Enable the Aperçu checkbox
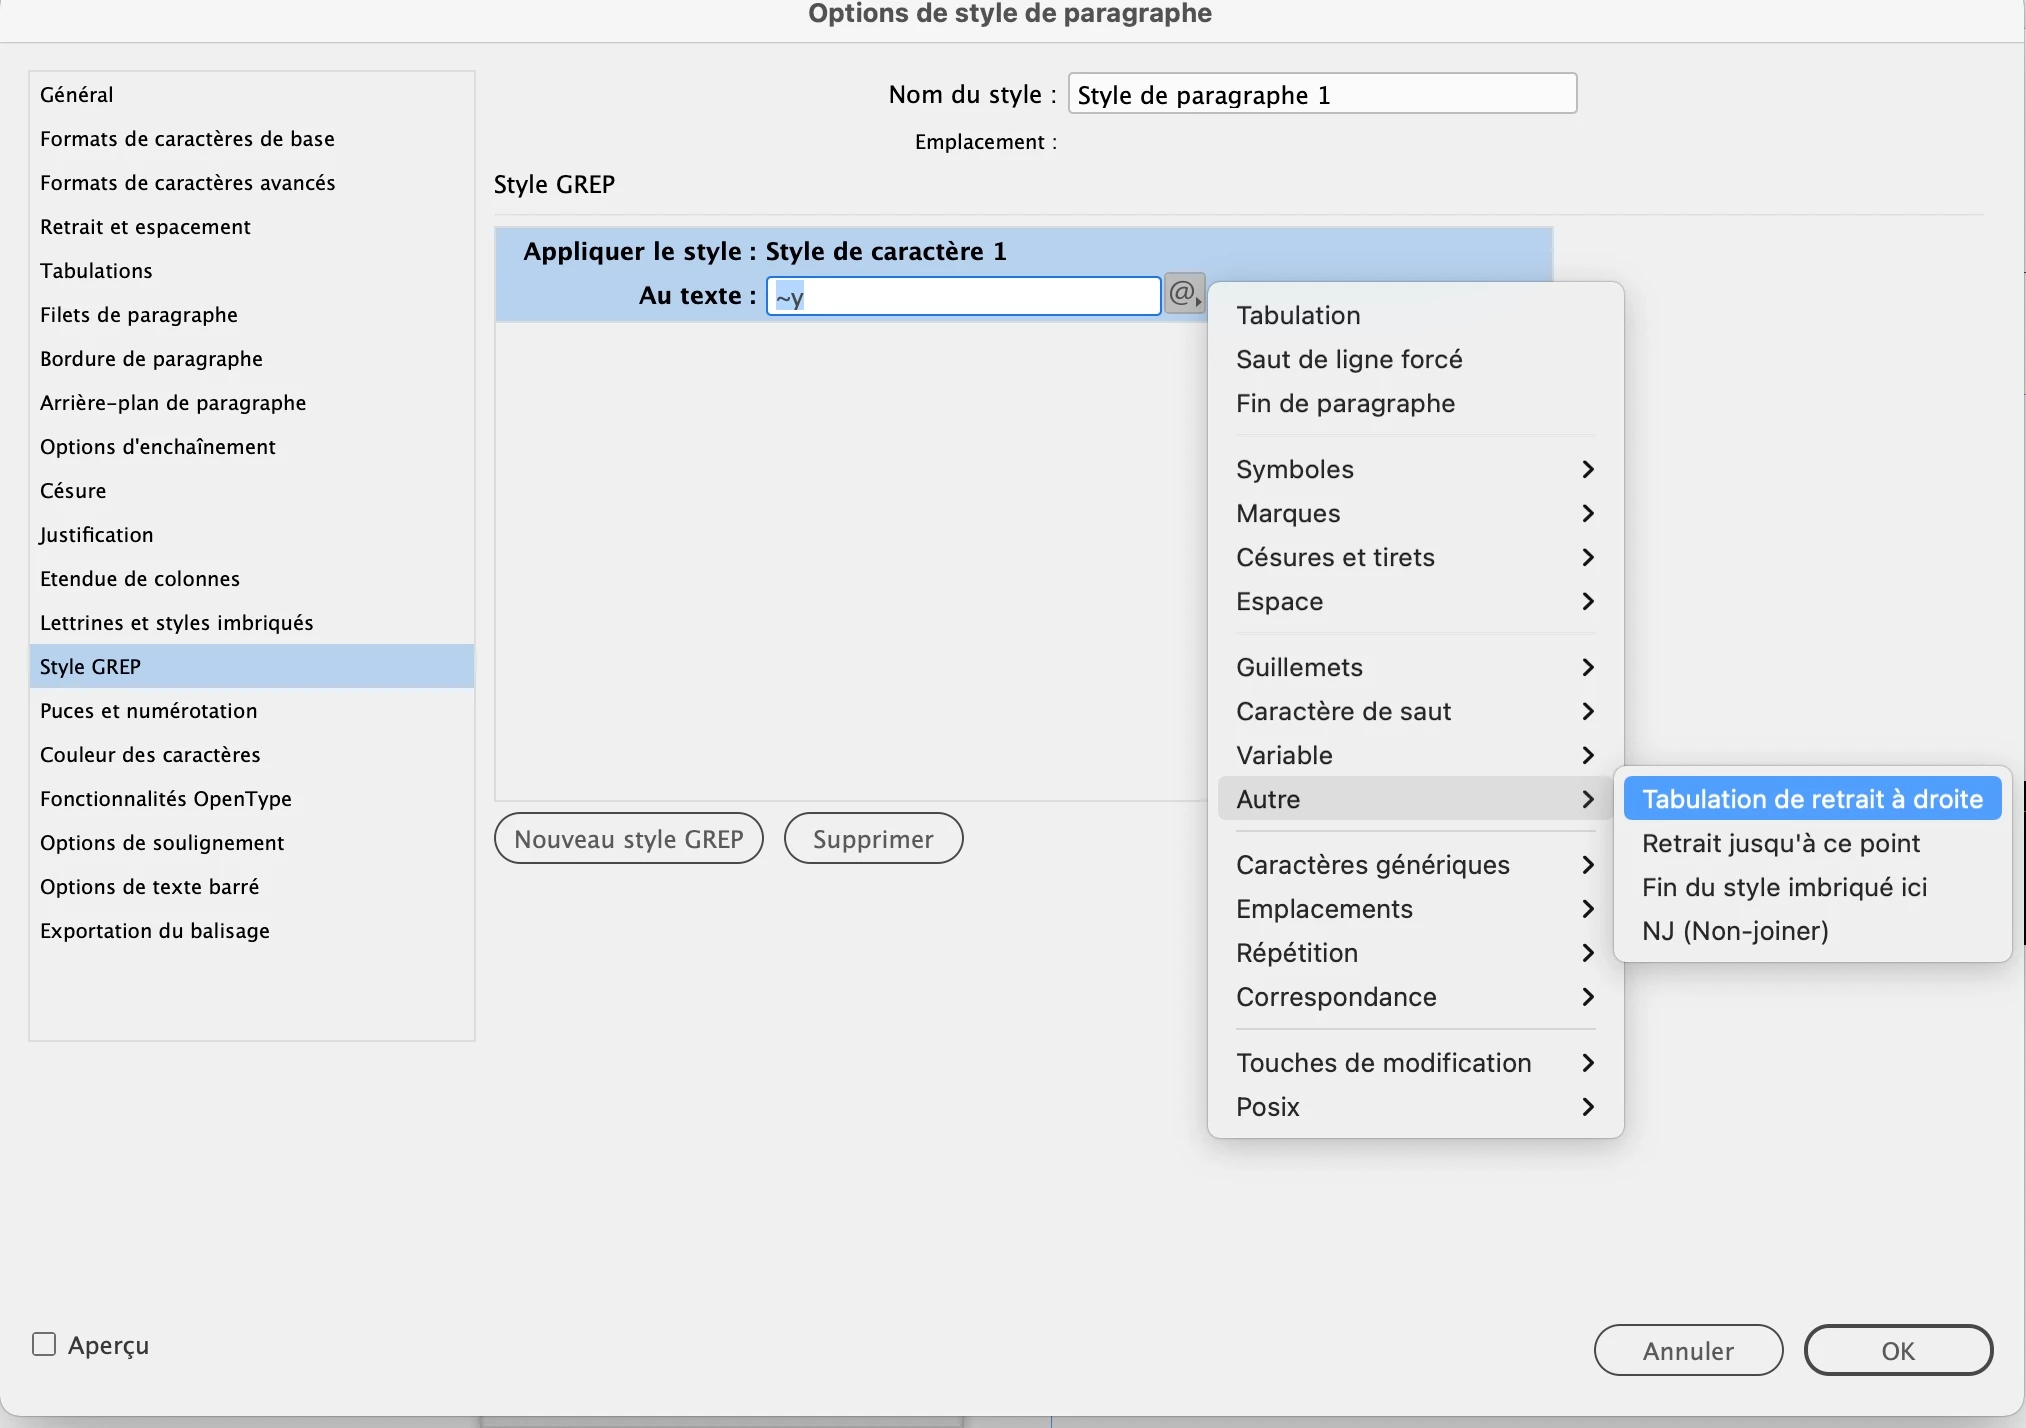 [44, 1344]
